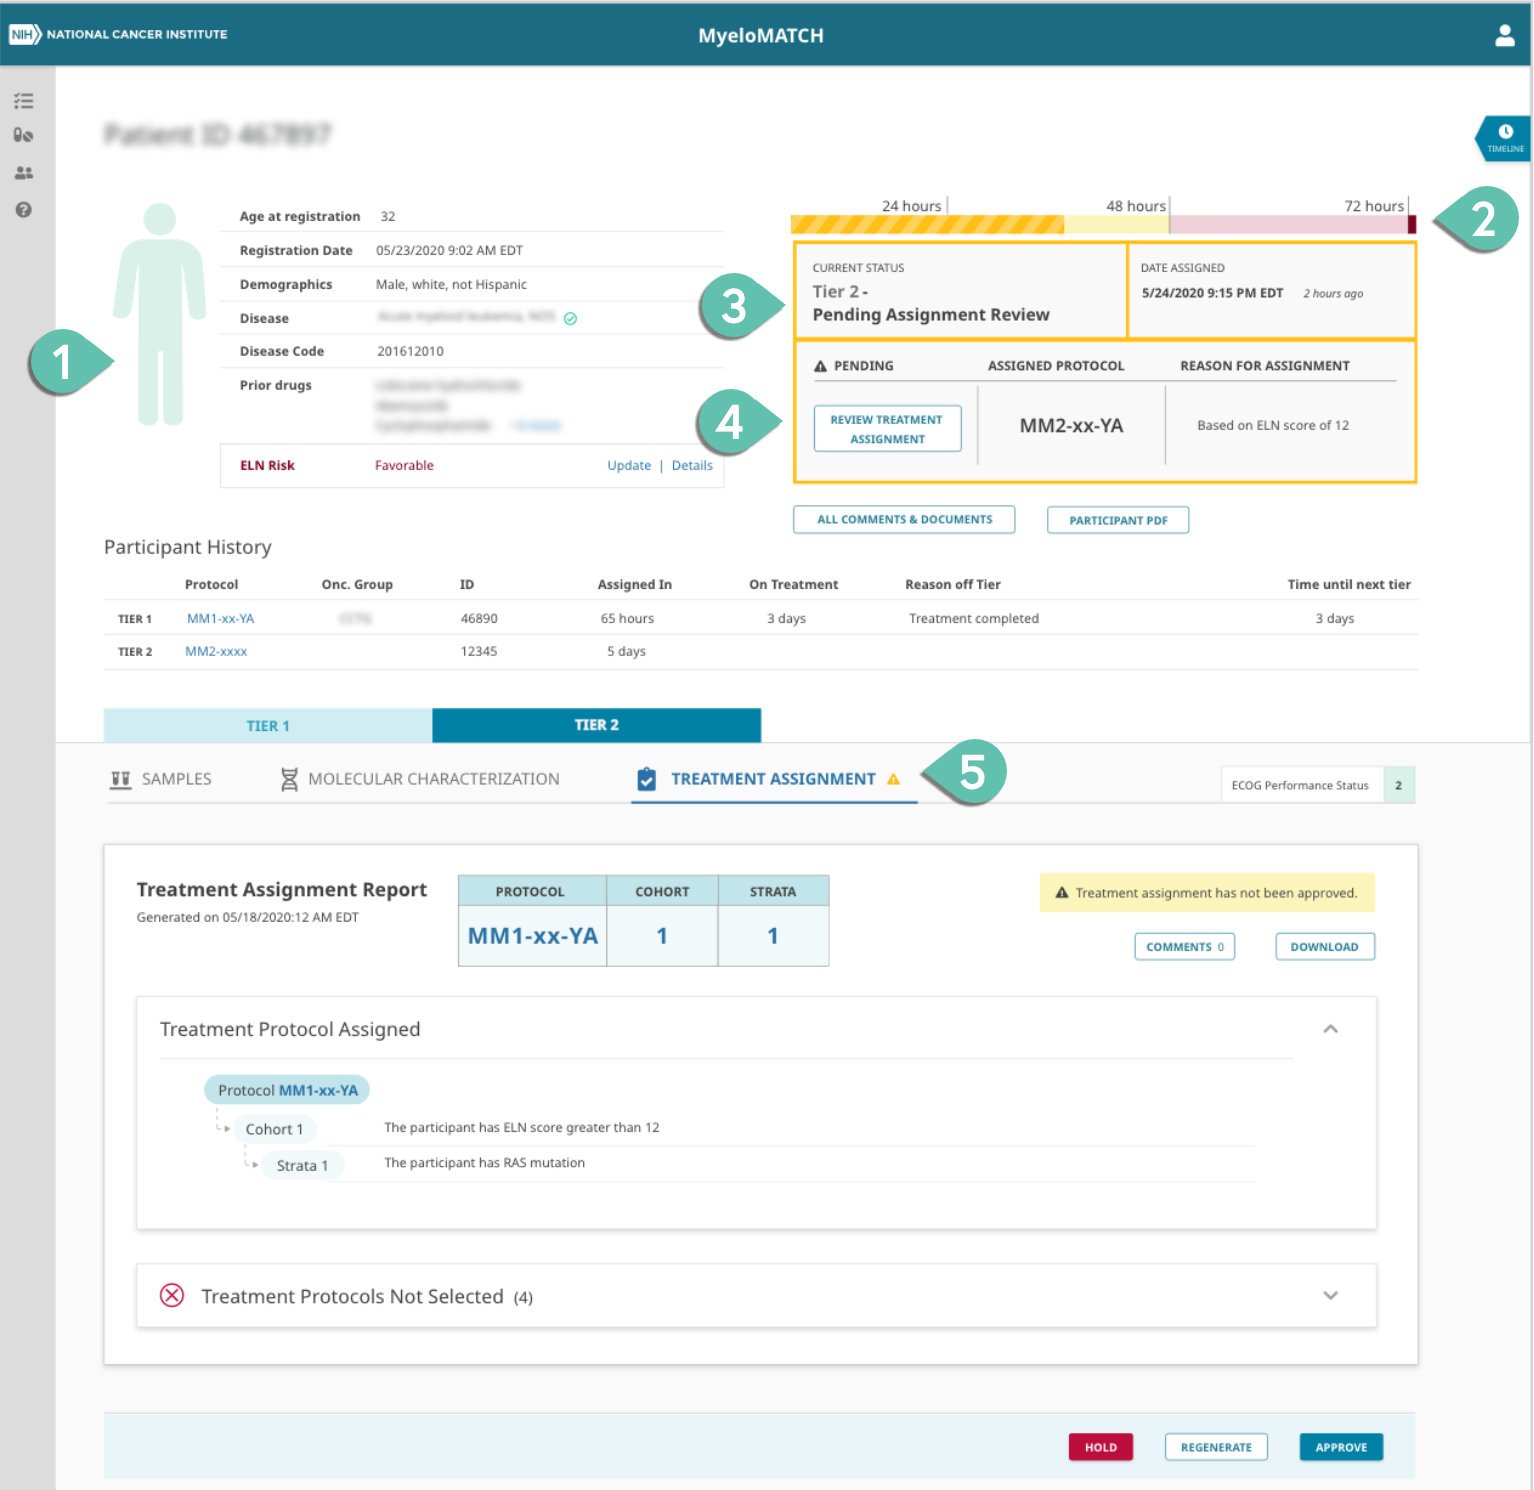Click the assigned protocol MM2-xx-YA text
Screen dimensions: 1534x1490
[x=1071, y=426]
